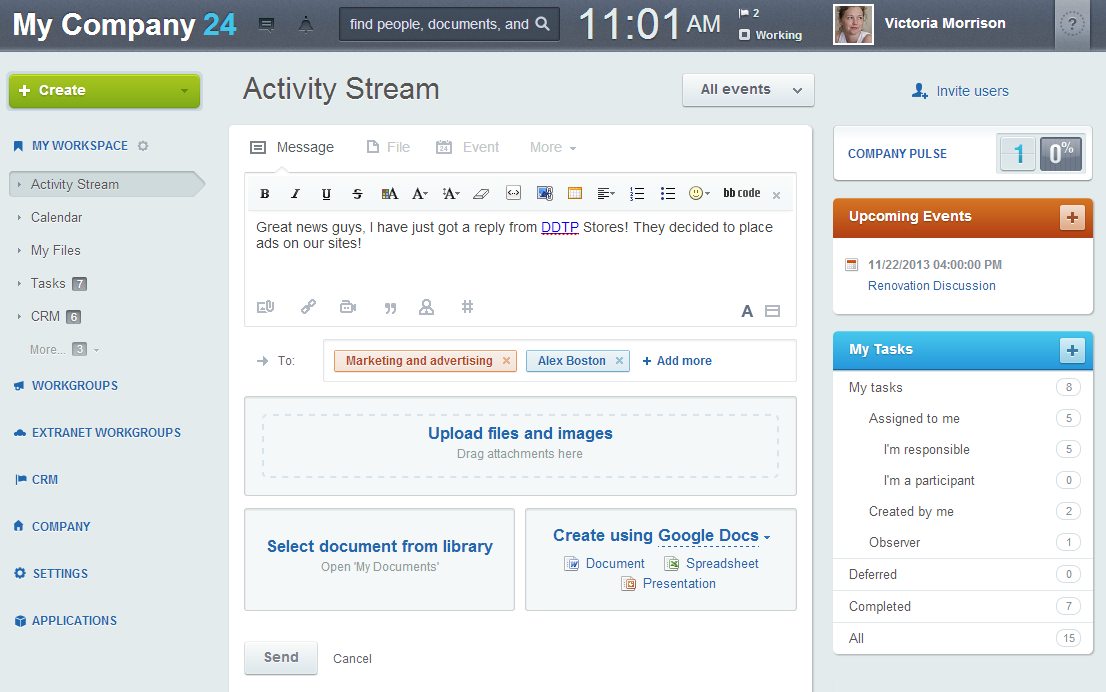The width and height of the screenshot is (1106, 692).
Task: Click the numbered list icon
Action: [x=637, y=193]
